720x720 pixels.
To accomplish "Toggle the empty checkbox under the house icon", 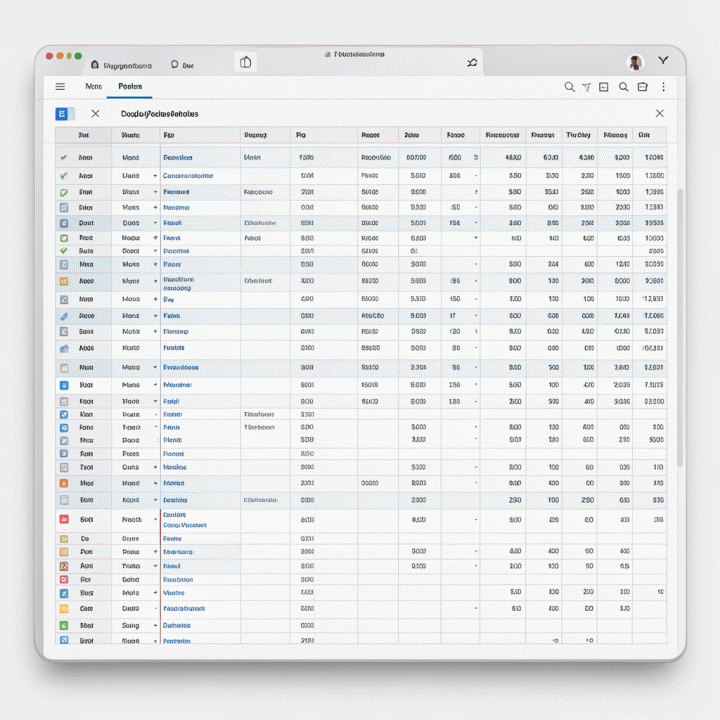I will 64,368.
